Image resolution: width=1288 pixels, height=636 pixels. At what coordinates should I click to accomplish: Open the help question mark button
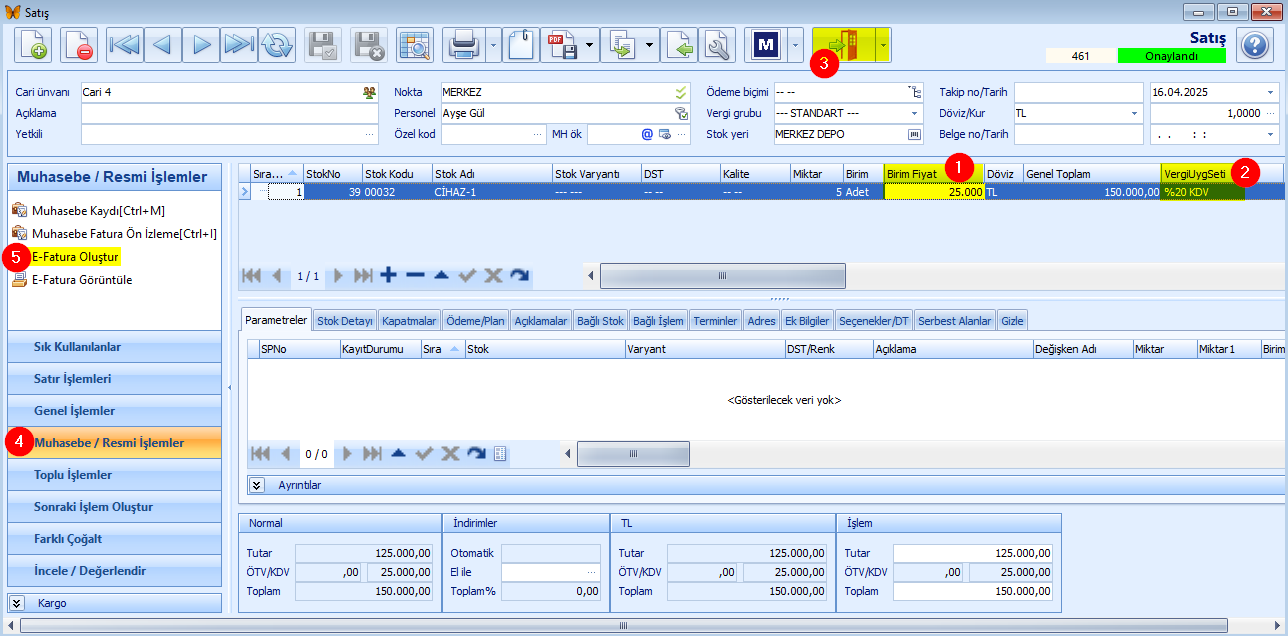click(x=1254, y=45)
